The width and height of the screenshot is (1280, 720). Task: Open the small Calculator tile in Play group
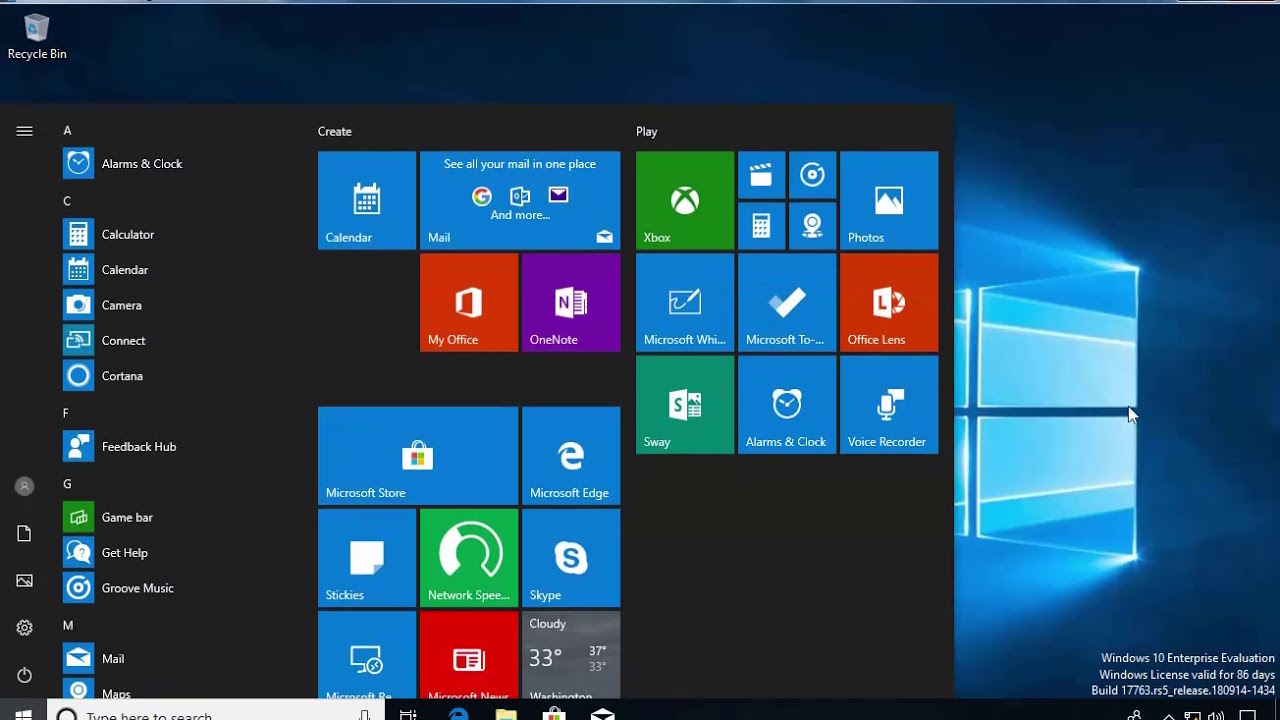[761, 226]
